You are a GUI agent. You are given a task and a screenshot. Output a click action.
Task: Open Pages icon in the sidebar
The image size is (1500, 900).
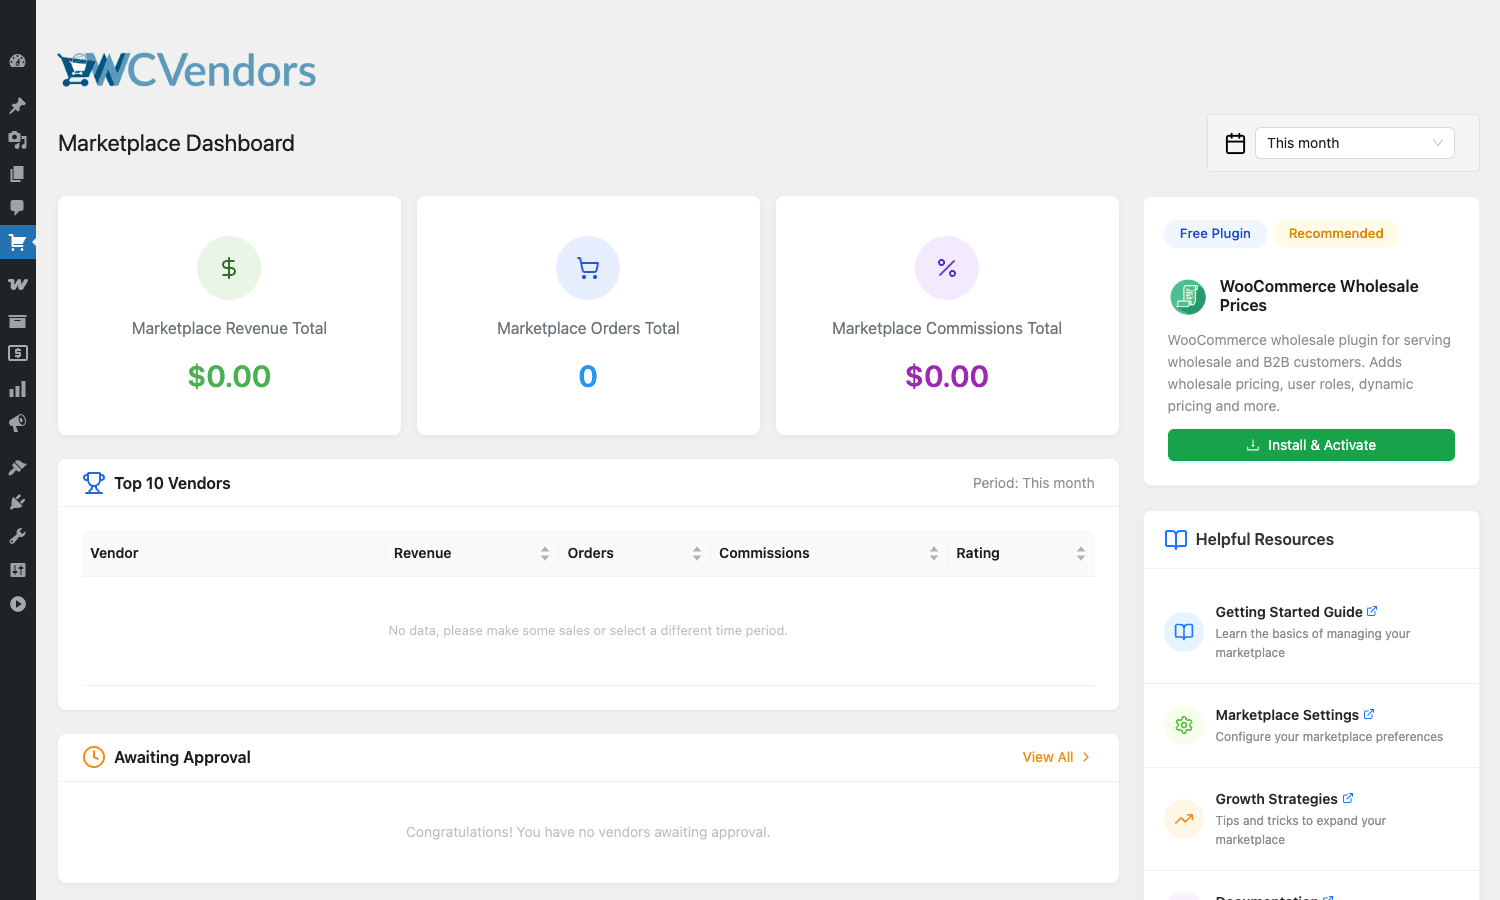(x=17, y=174)
